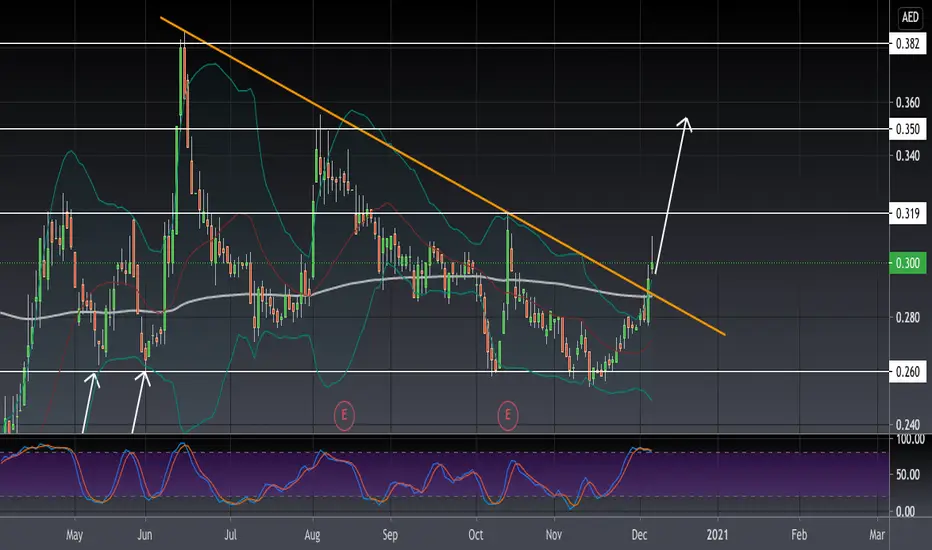
Task: Click the Jul label on time axis
Action: 231,535
